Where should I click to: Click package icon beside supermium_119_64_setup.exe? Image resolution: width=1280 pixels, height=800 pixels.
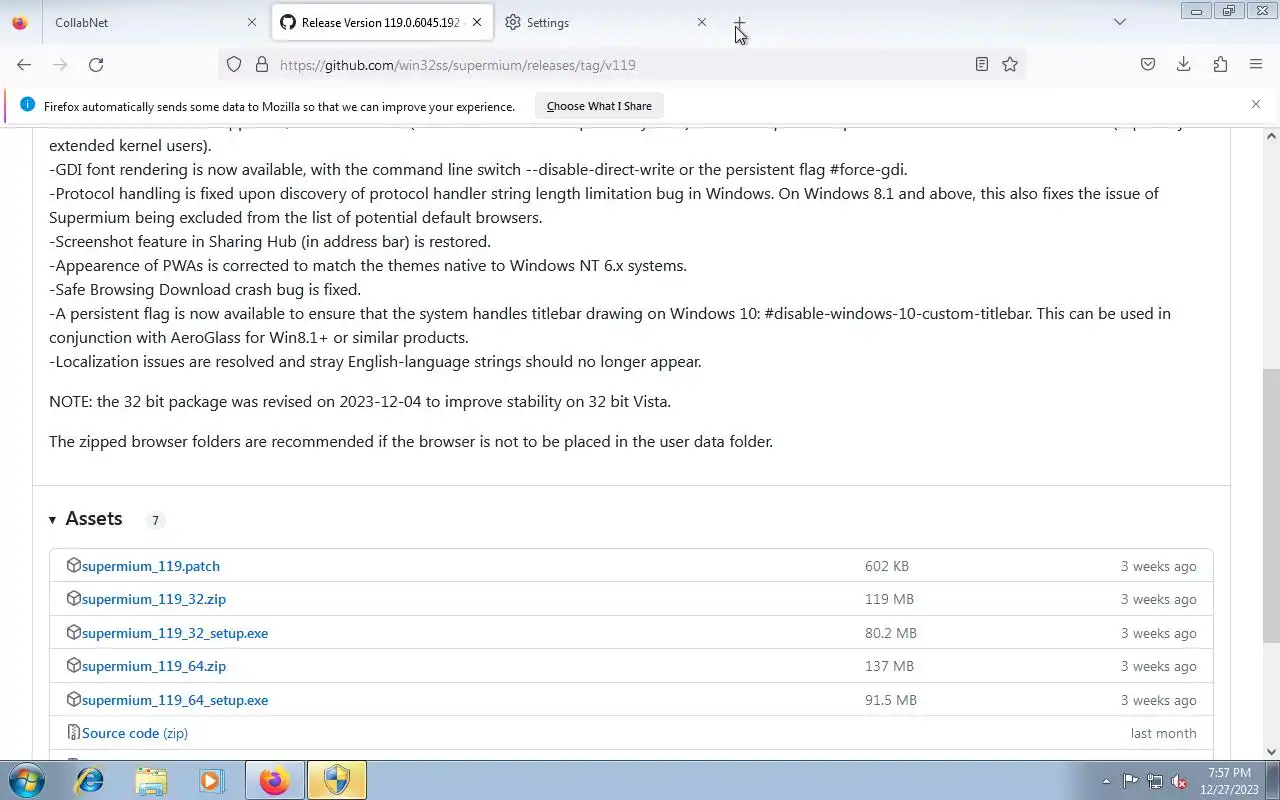tap(73, 699)
